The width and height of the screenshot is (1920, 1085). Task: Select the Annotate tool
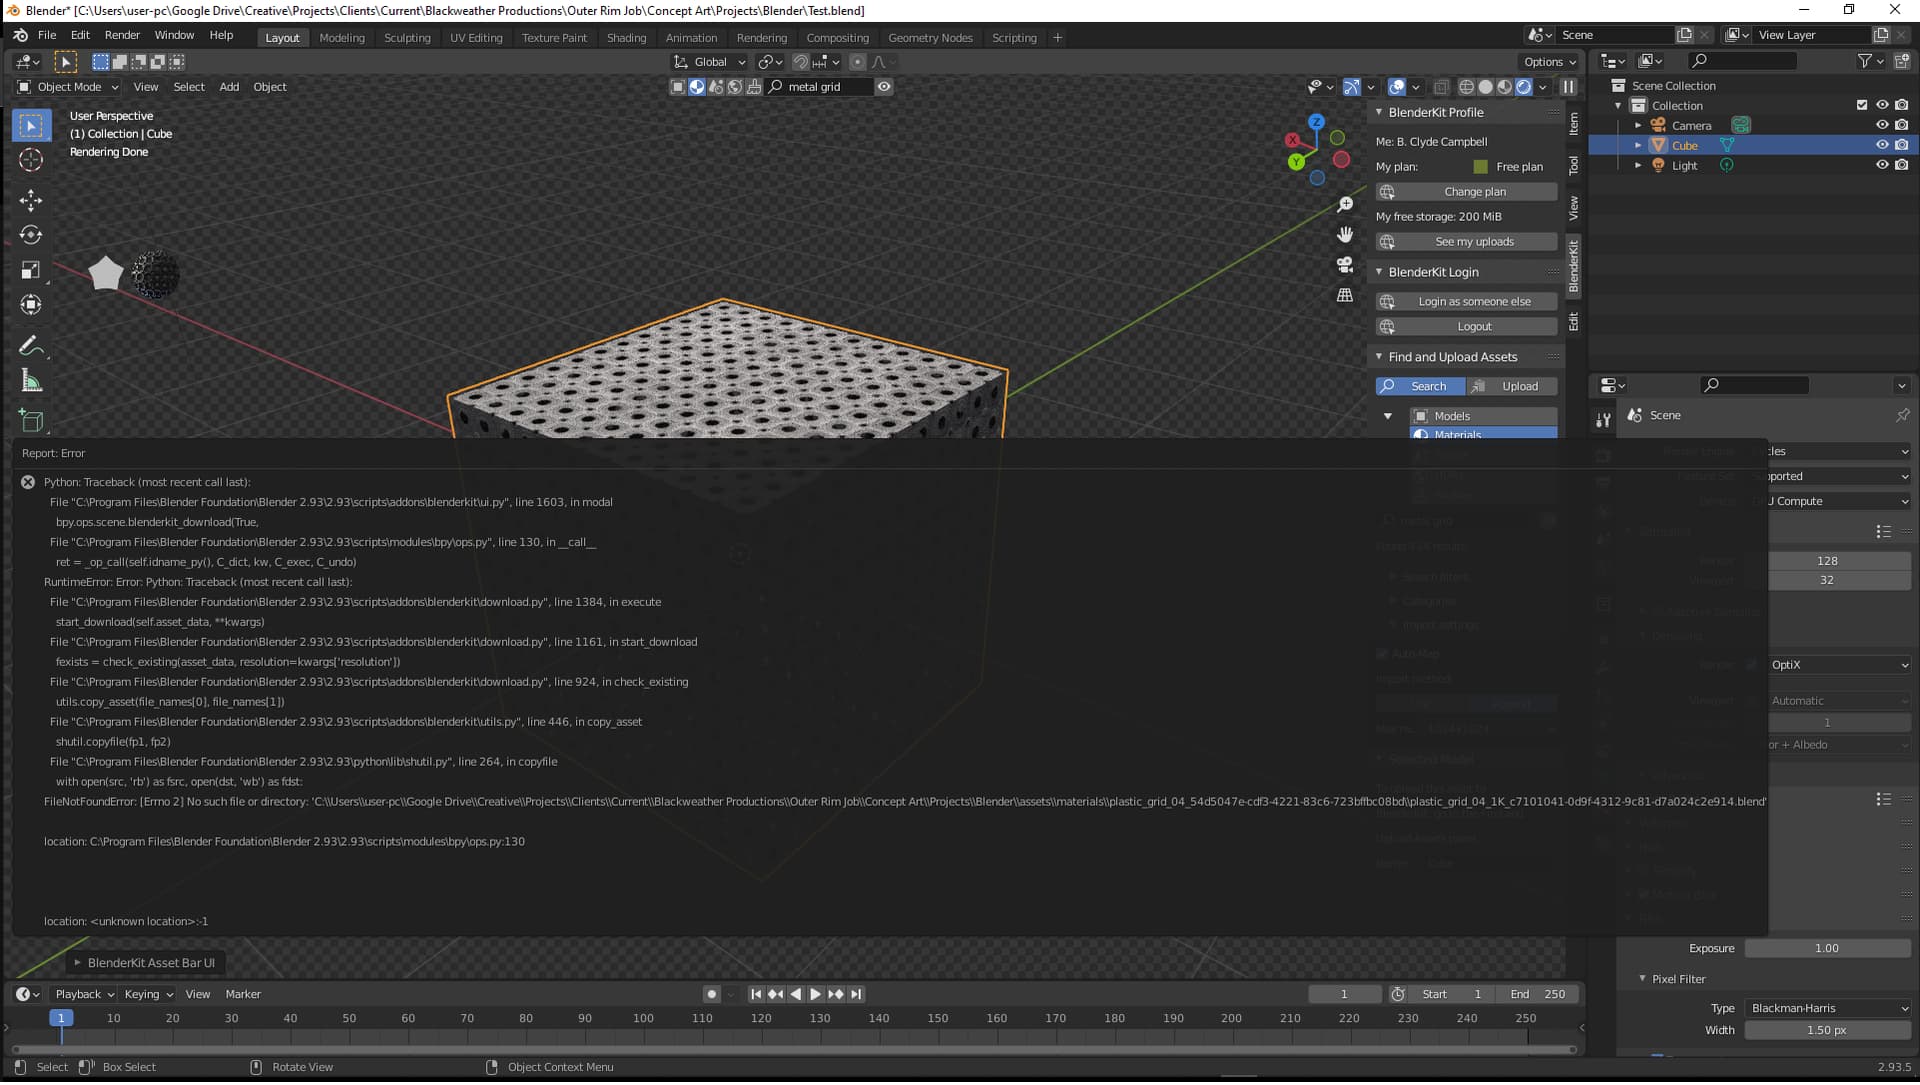coord(31,345)
